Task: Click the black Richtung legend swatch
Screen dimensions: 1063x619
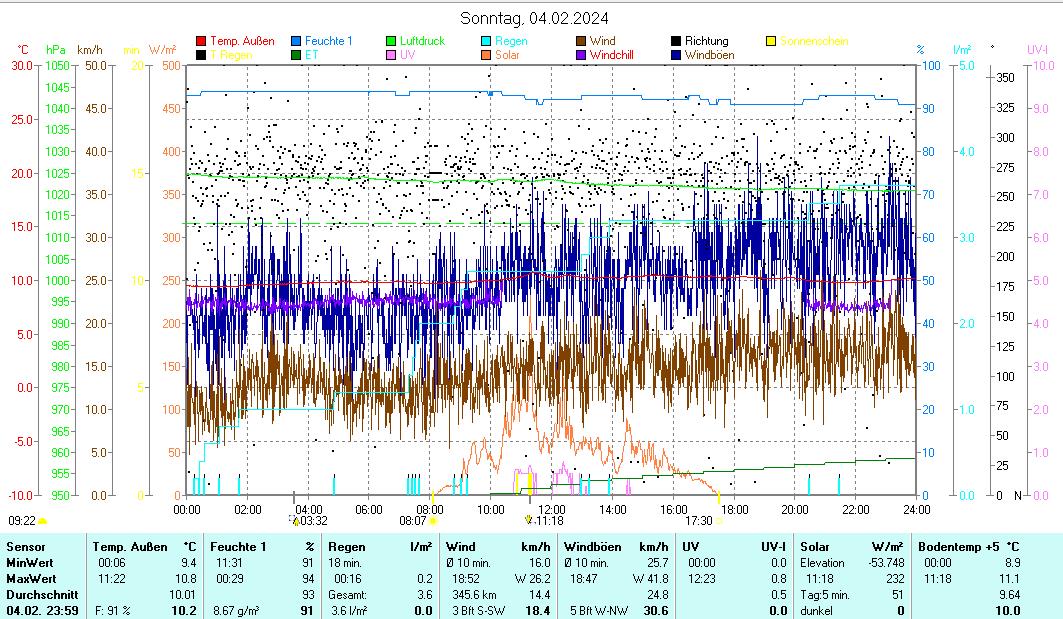Action: click(x=676, y=42)
